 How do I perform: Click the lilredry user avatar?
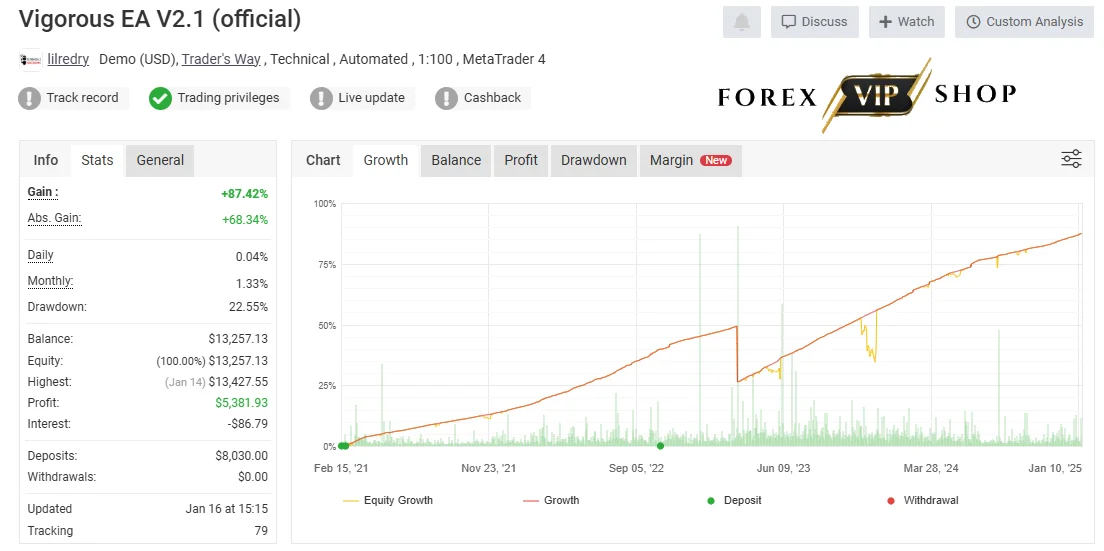[x=30, y=60]
